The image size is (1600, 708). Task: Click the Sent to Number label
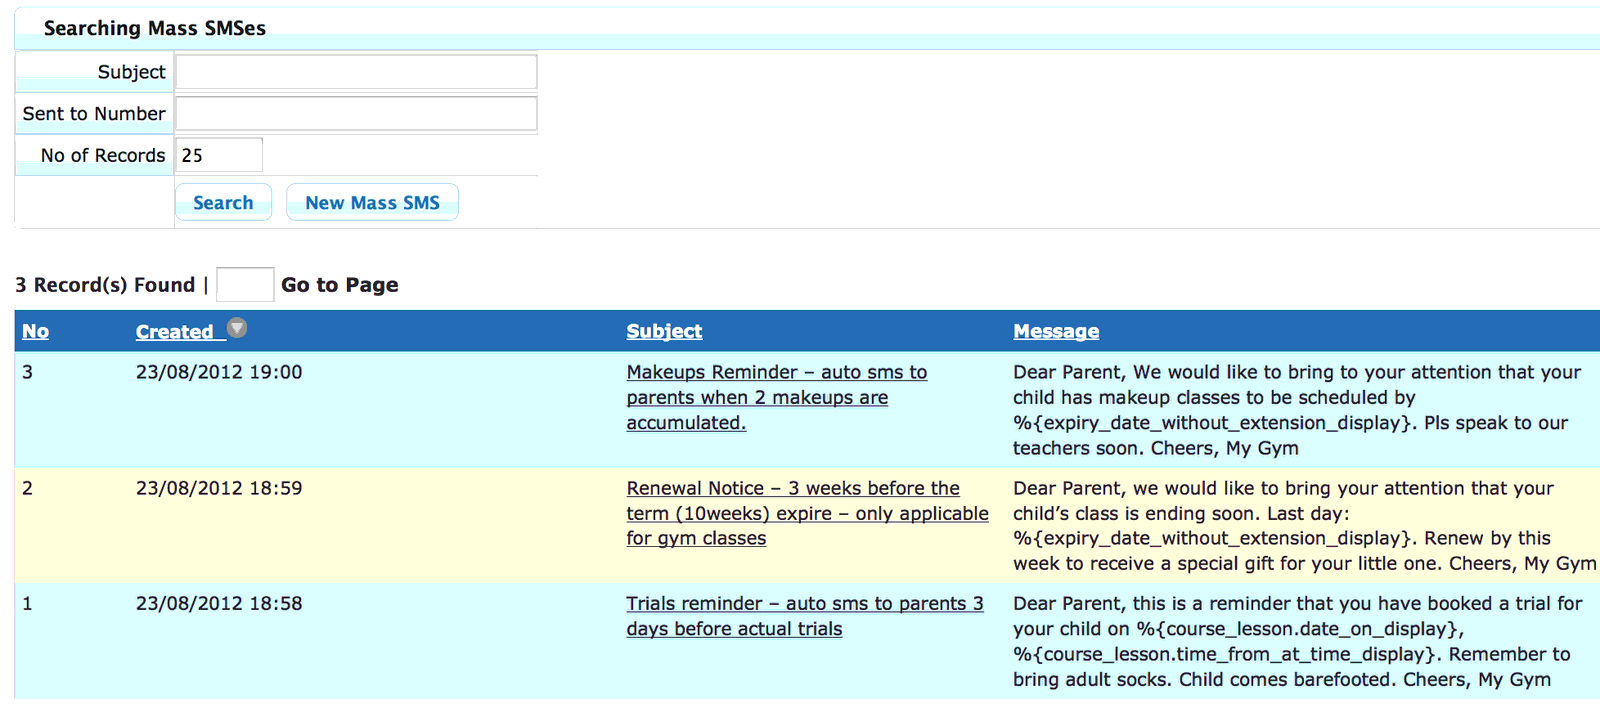point(94,114)
